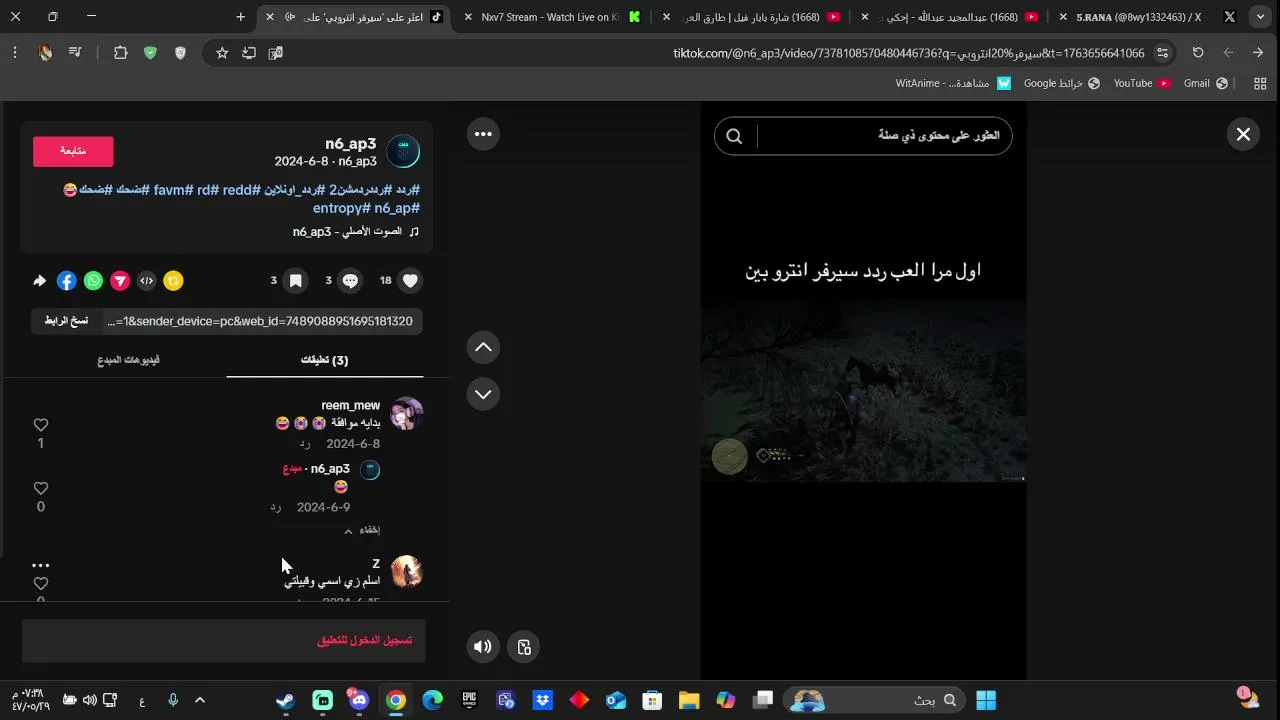Open the n6_ap3 username link

[350, 144]
